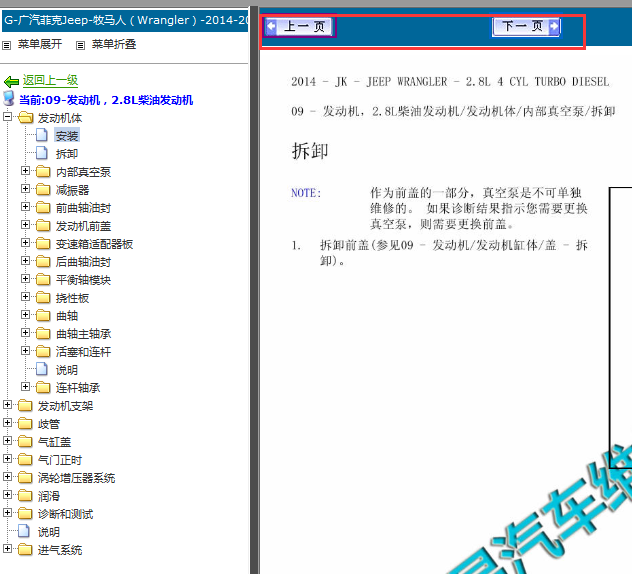Click the 润滑 folder icon
The image size is (632, 574).
click(x=25, y=495)
